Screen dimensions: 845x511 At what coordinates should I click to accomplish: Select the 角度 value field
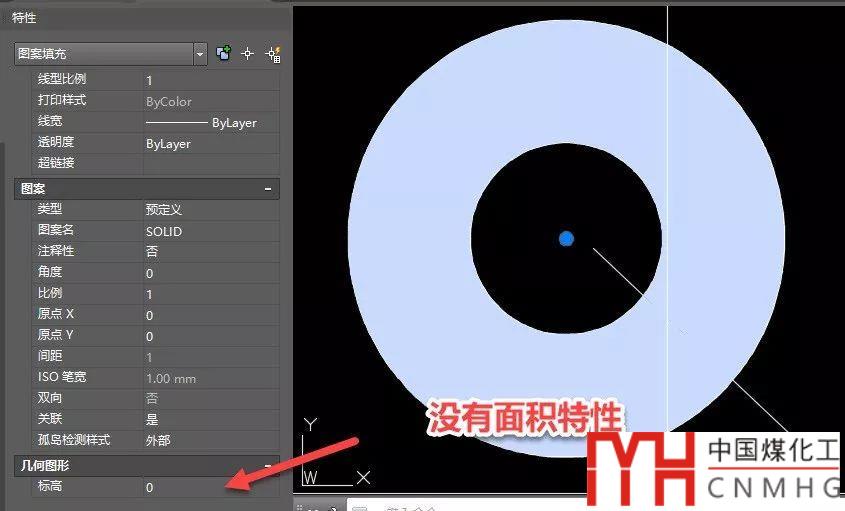[211, 273]
